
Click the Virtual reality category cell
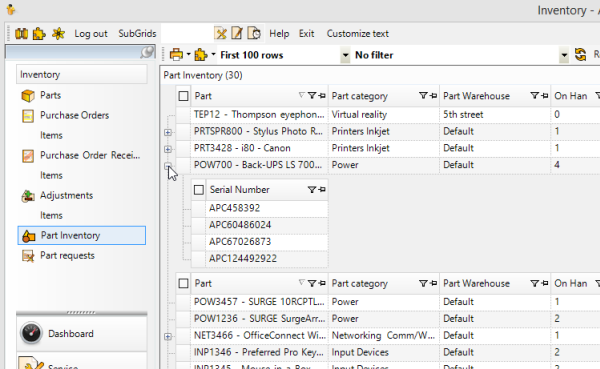(x=384, y=114)
